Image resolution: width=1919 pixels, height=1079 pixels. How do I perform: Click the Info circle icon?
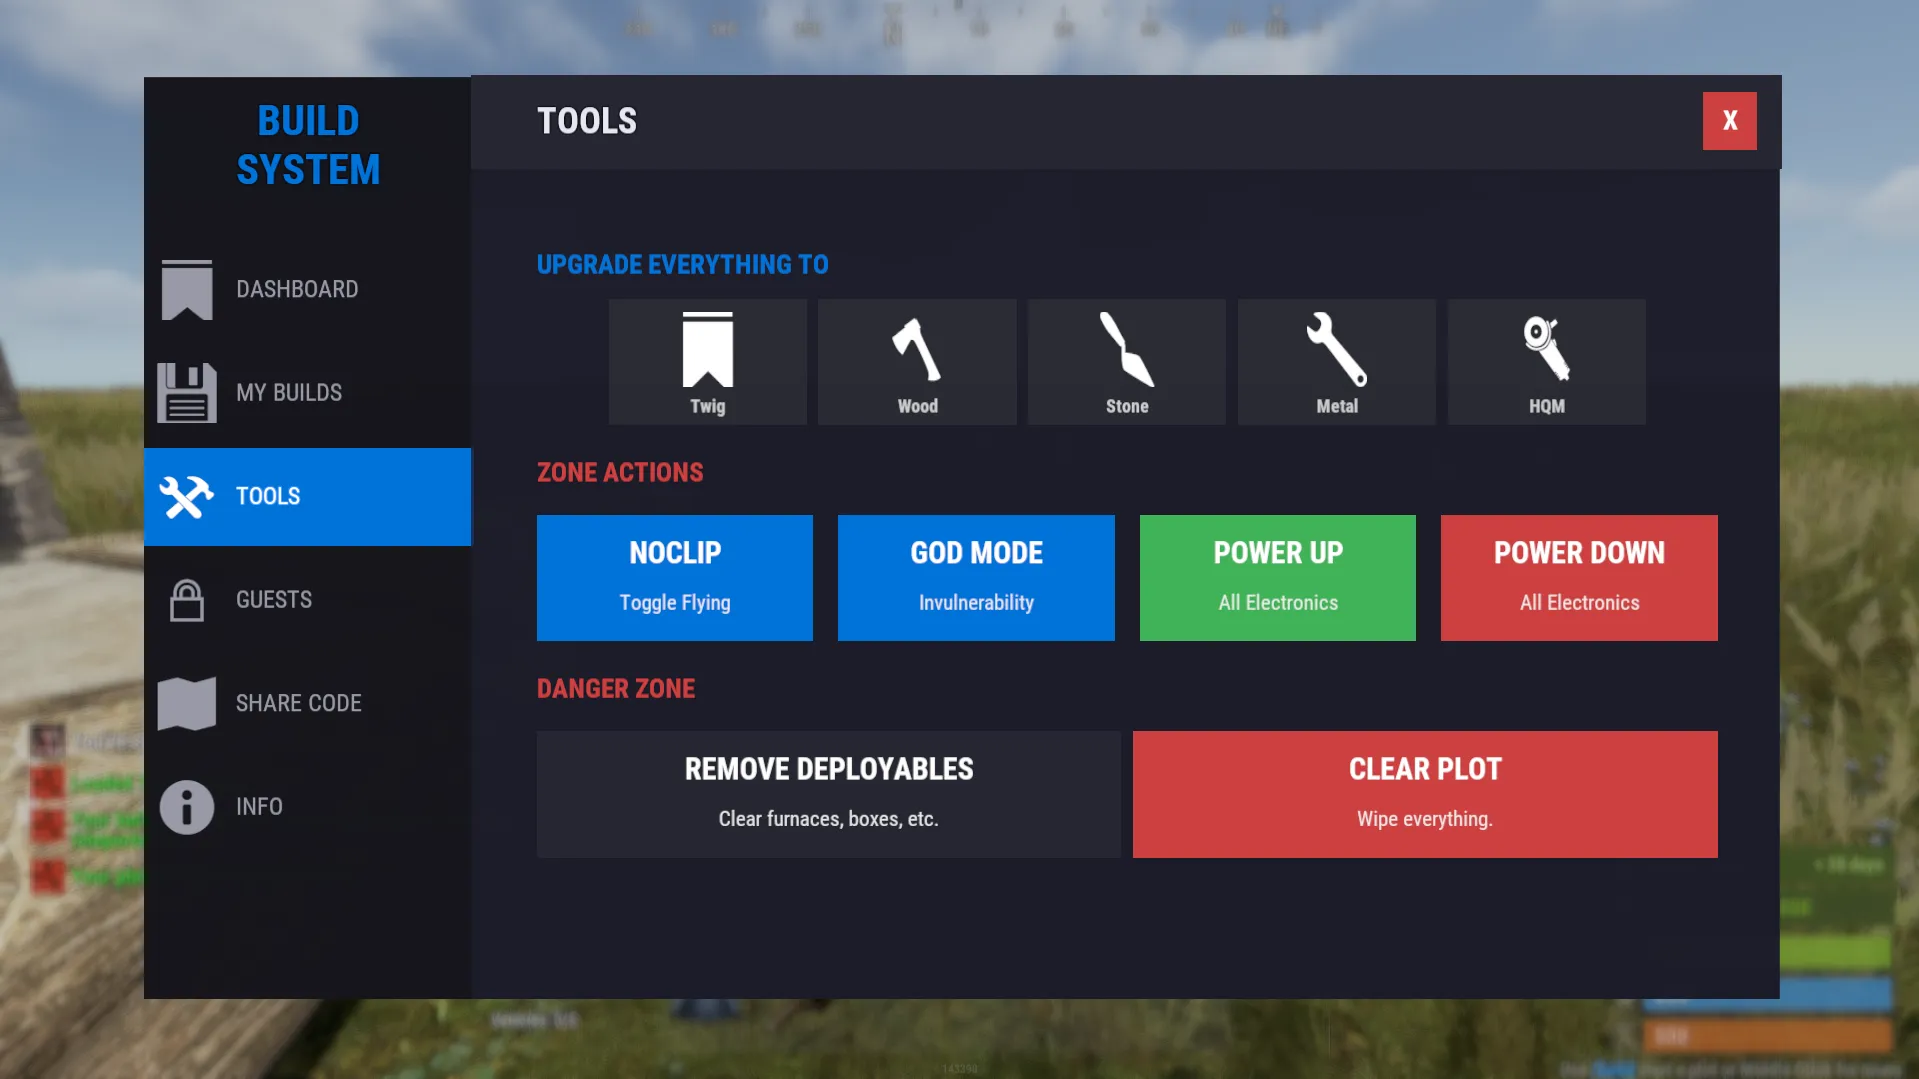187,807
